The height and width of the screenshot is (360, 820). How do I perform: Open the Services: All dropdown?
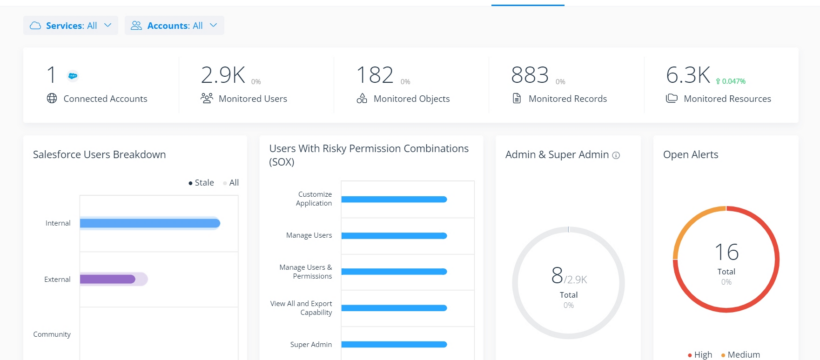[71, 25]
